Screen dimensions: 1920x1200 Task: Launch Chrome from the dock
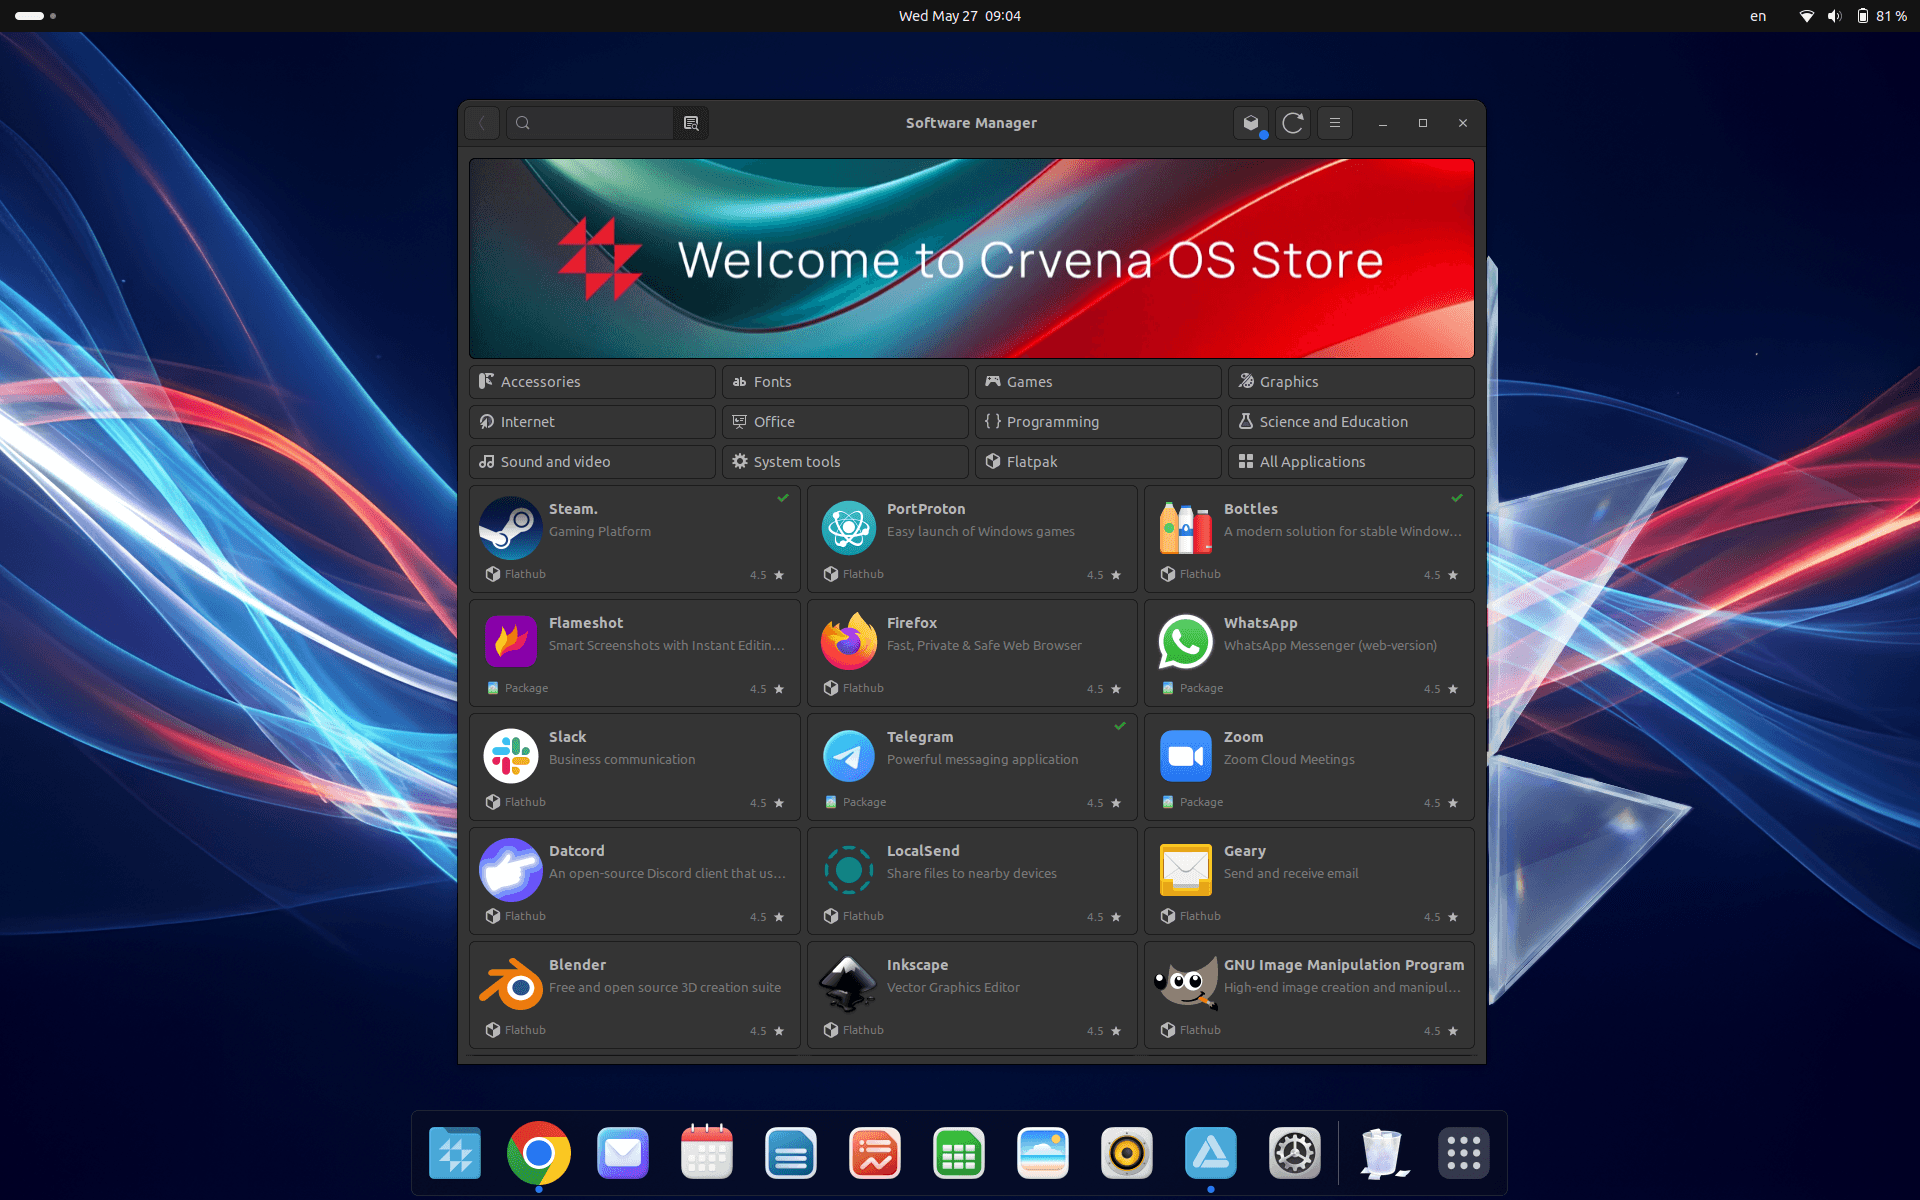[x=539, y=1154]
